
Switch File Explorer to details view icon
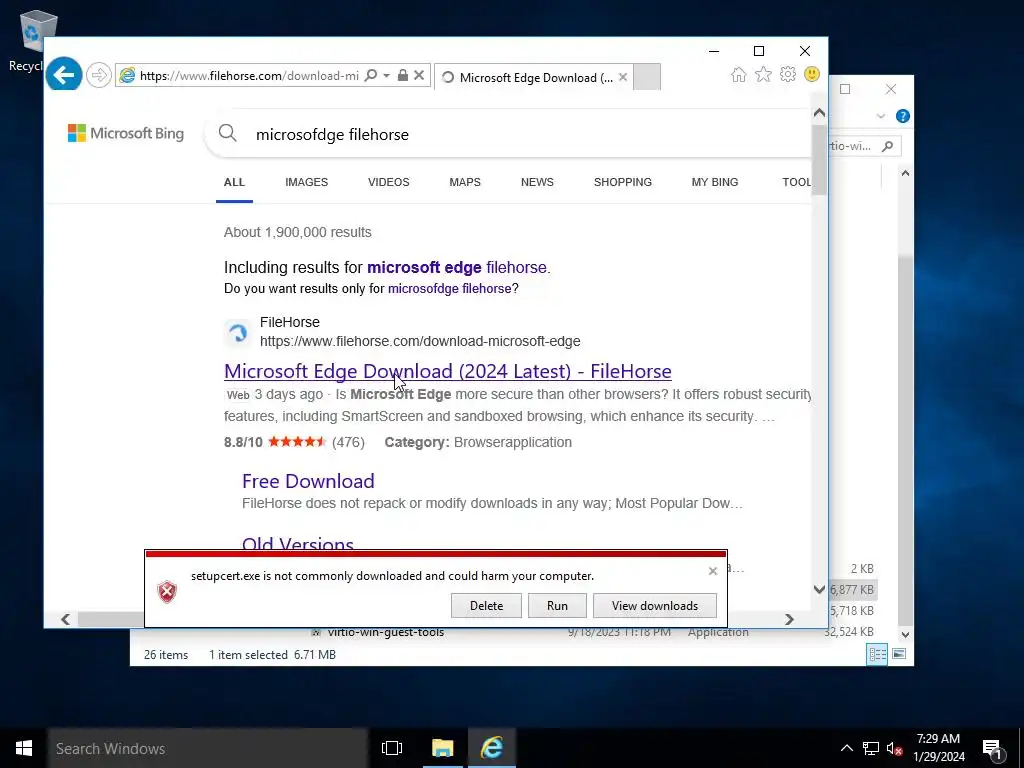[x=877, y=654]
